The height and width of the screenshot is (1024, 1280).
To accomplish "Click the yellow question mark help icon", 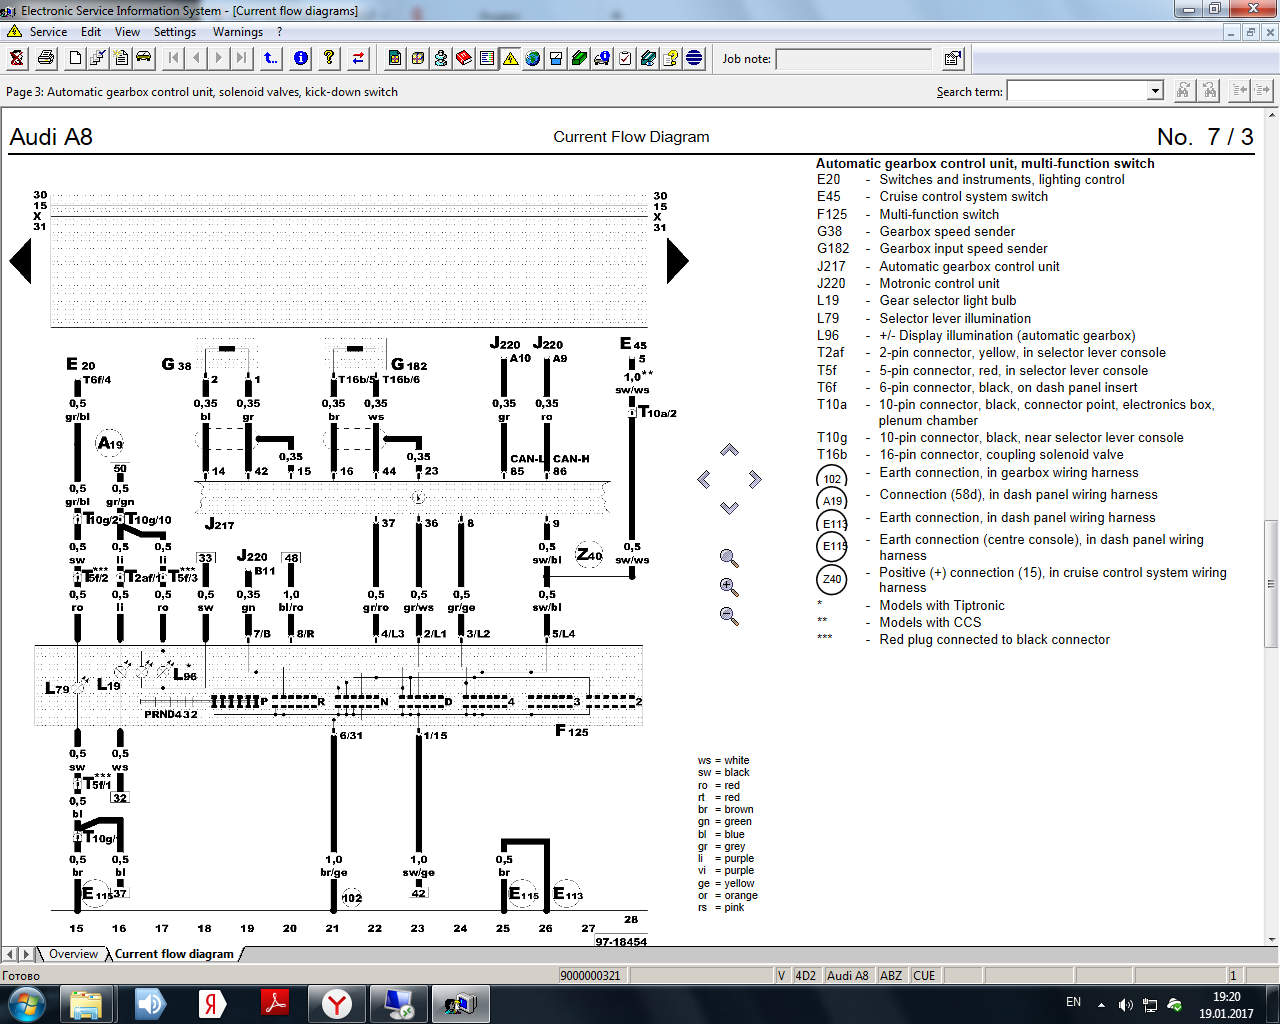I will (x=329, y=58).
